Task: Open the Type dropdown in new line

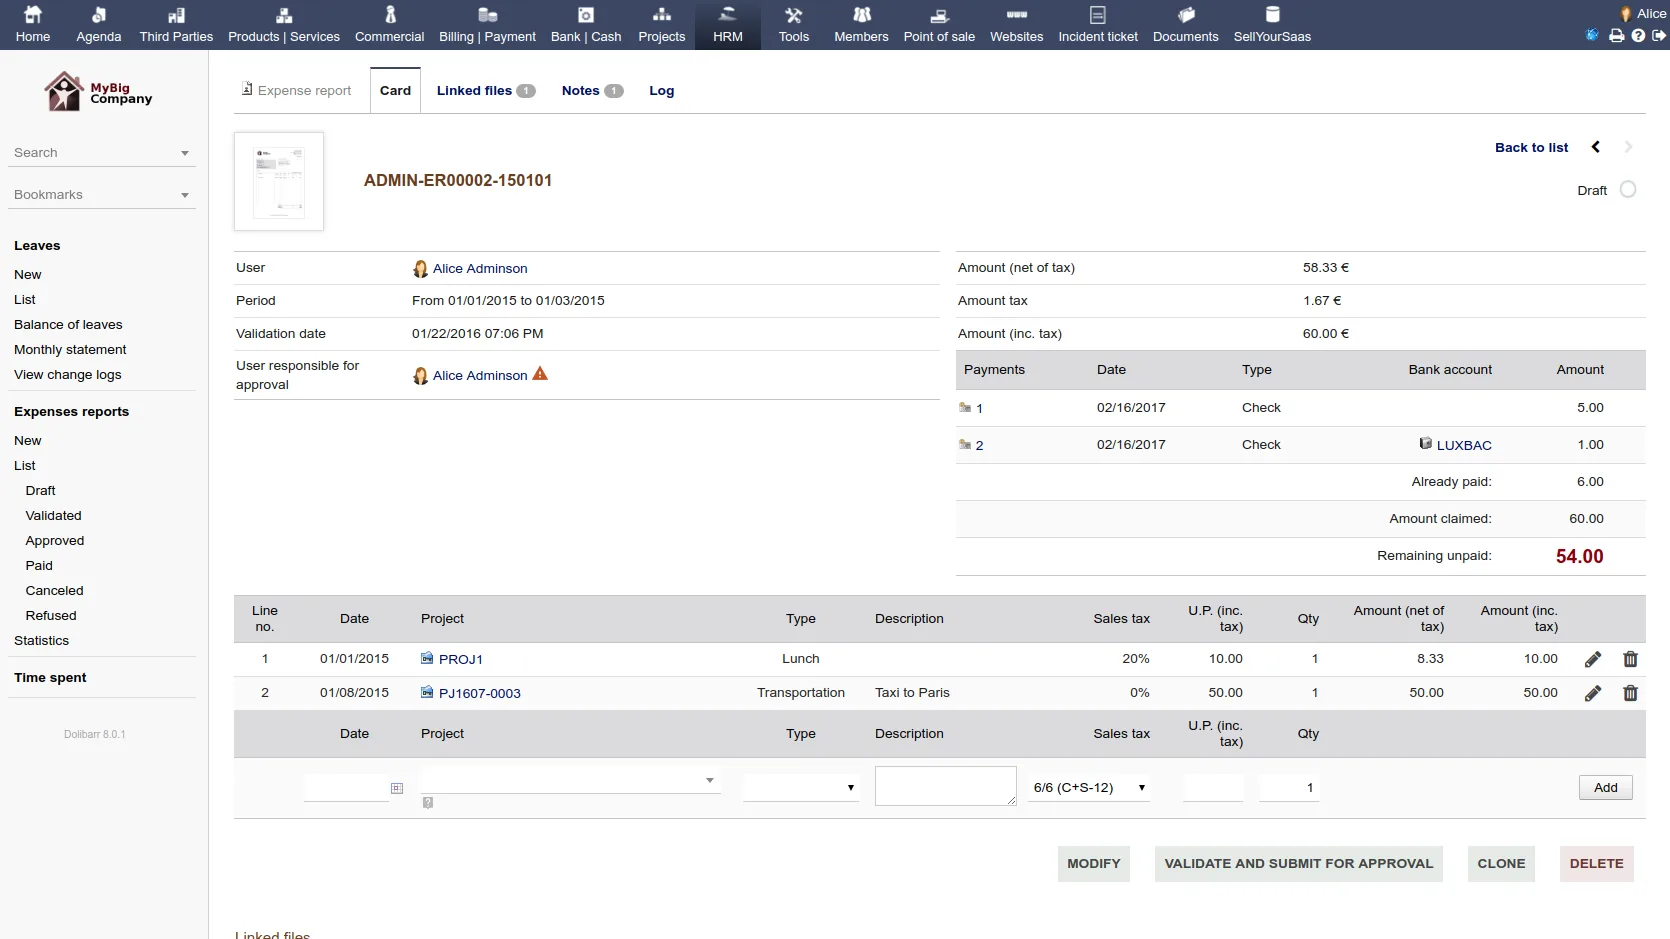Action: tap(801, 788)
